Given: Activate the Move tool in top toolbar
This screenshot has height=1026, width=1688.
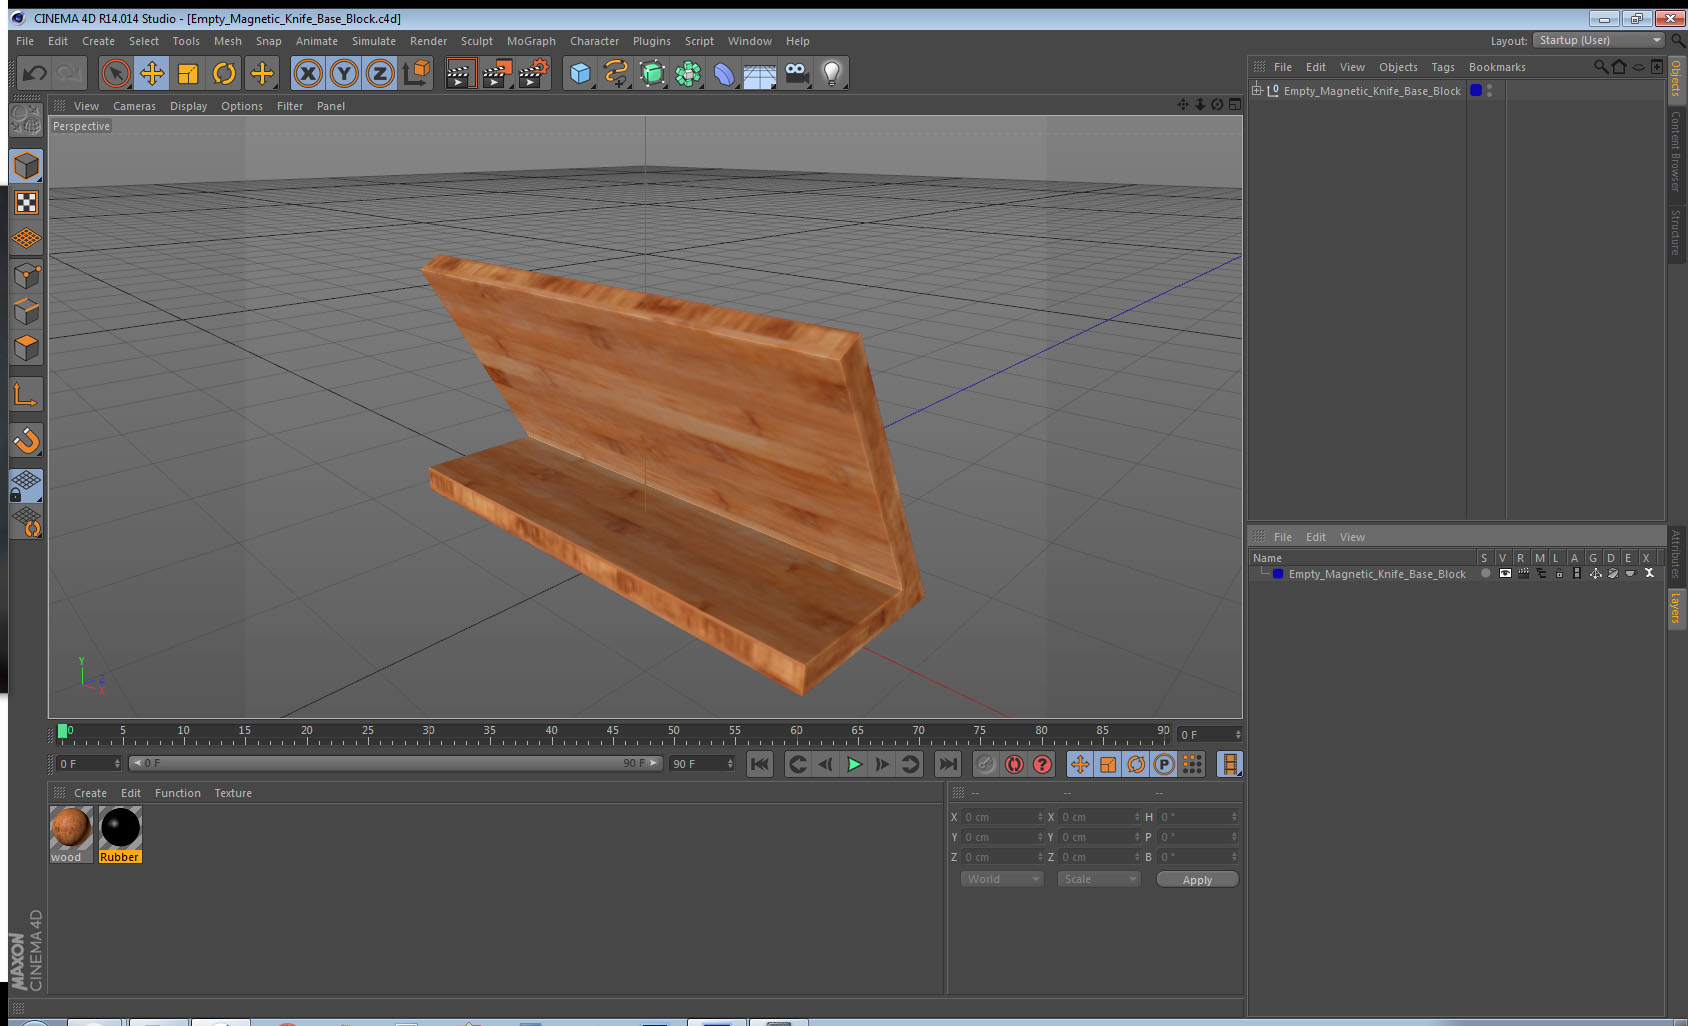Looking at the screenshot, I should 152,73.
